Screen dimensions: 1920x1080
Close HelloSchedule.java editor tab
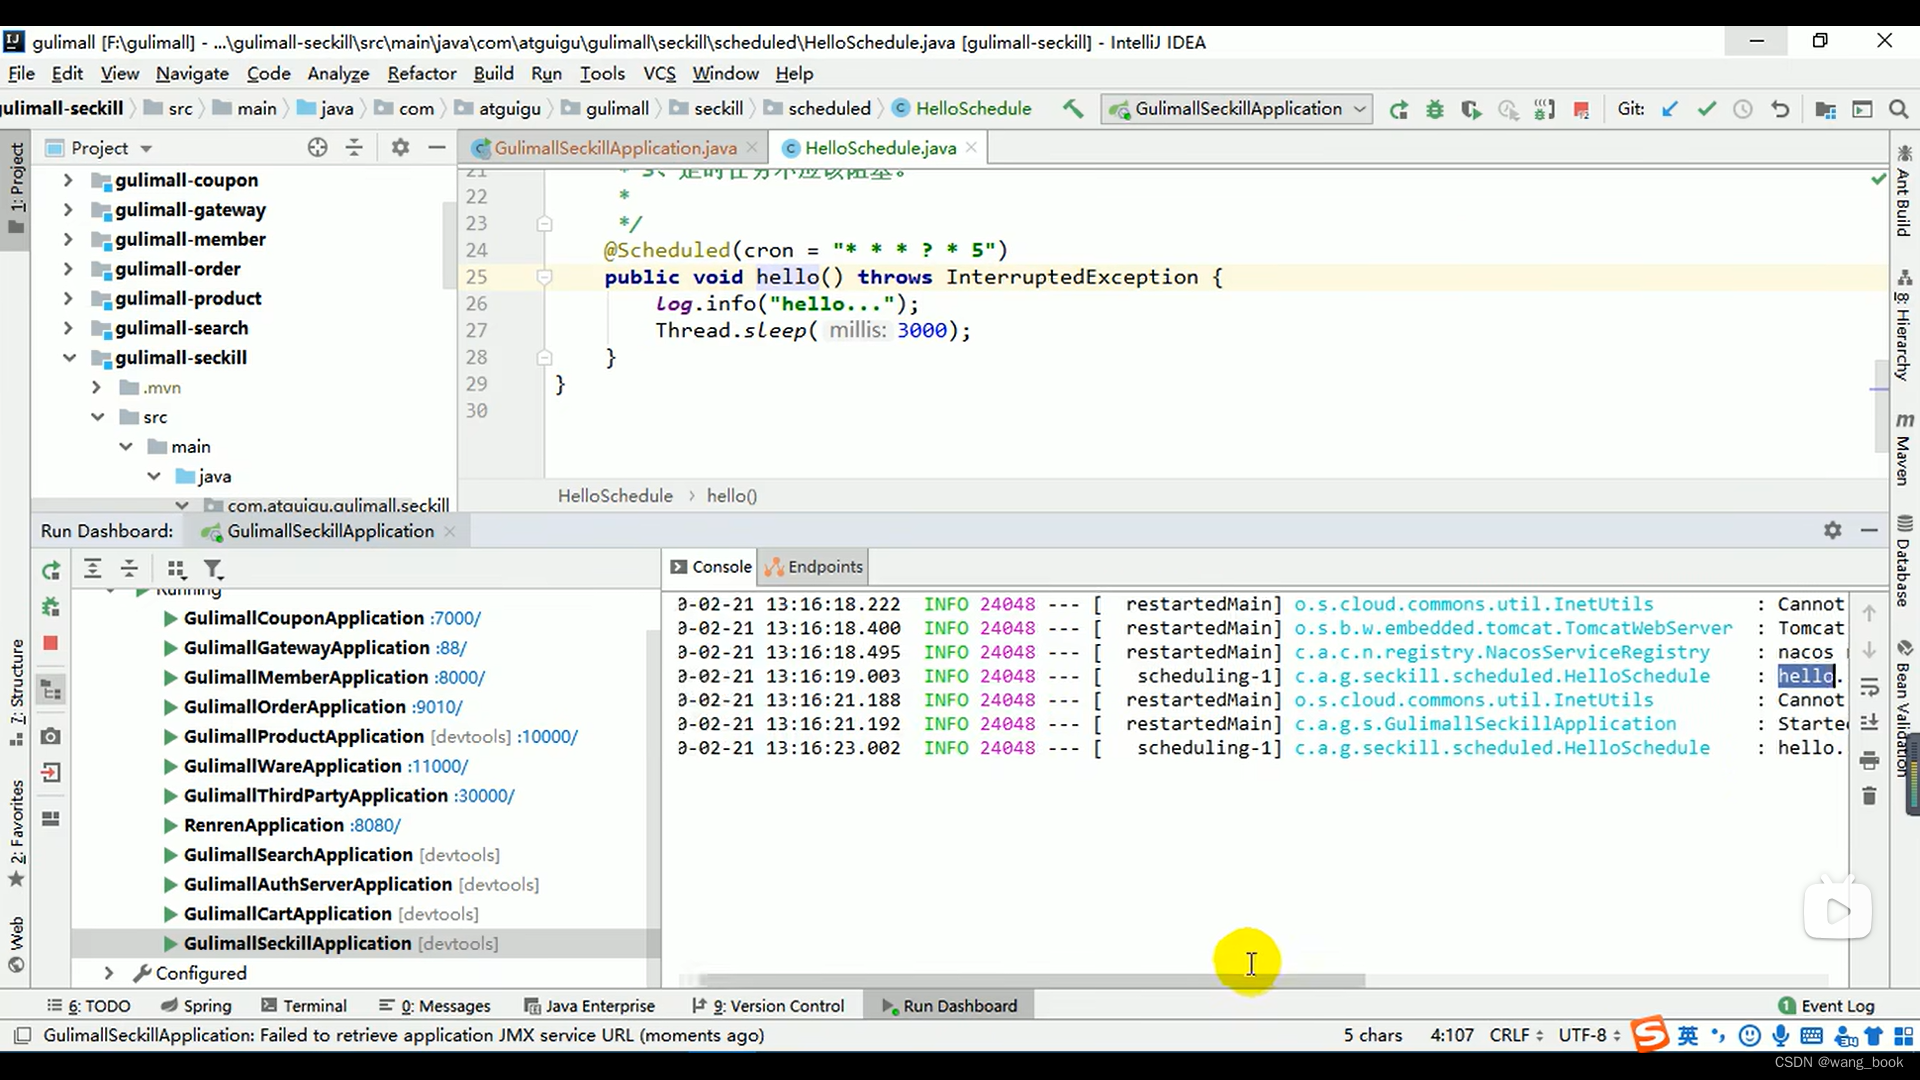click(x=971, y=147)
